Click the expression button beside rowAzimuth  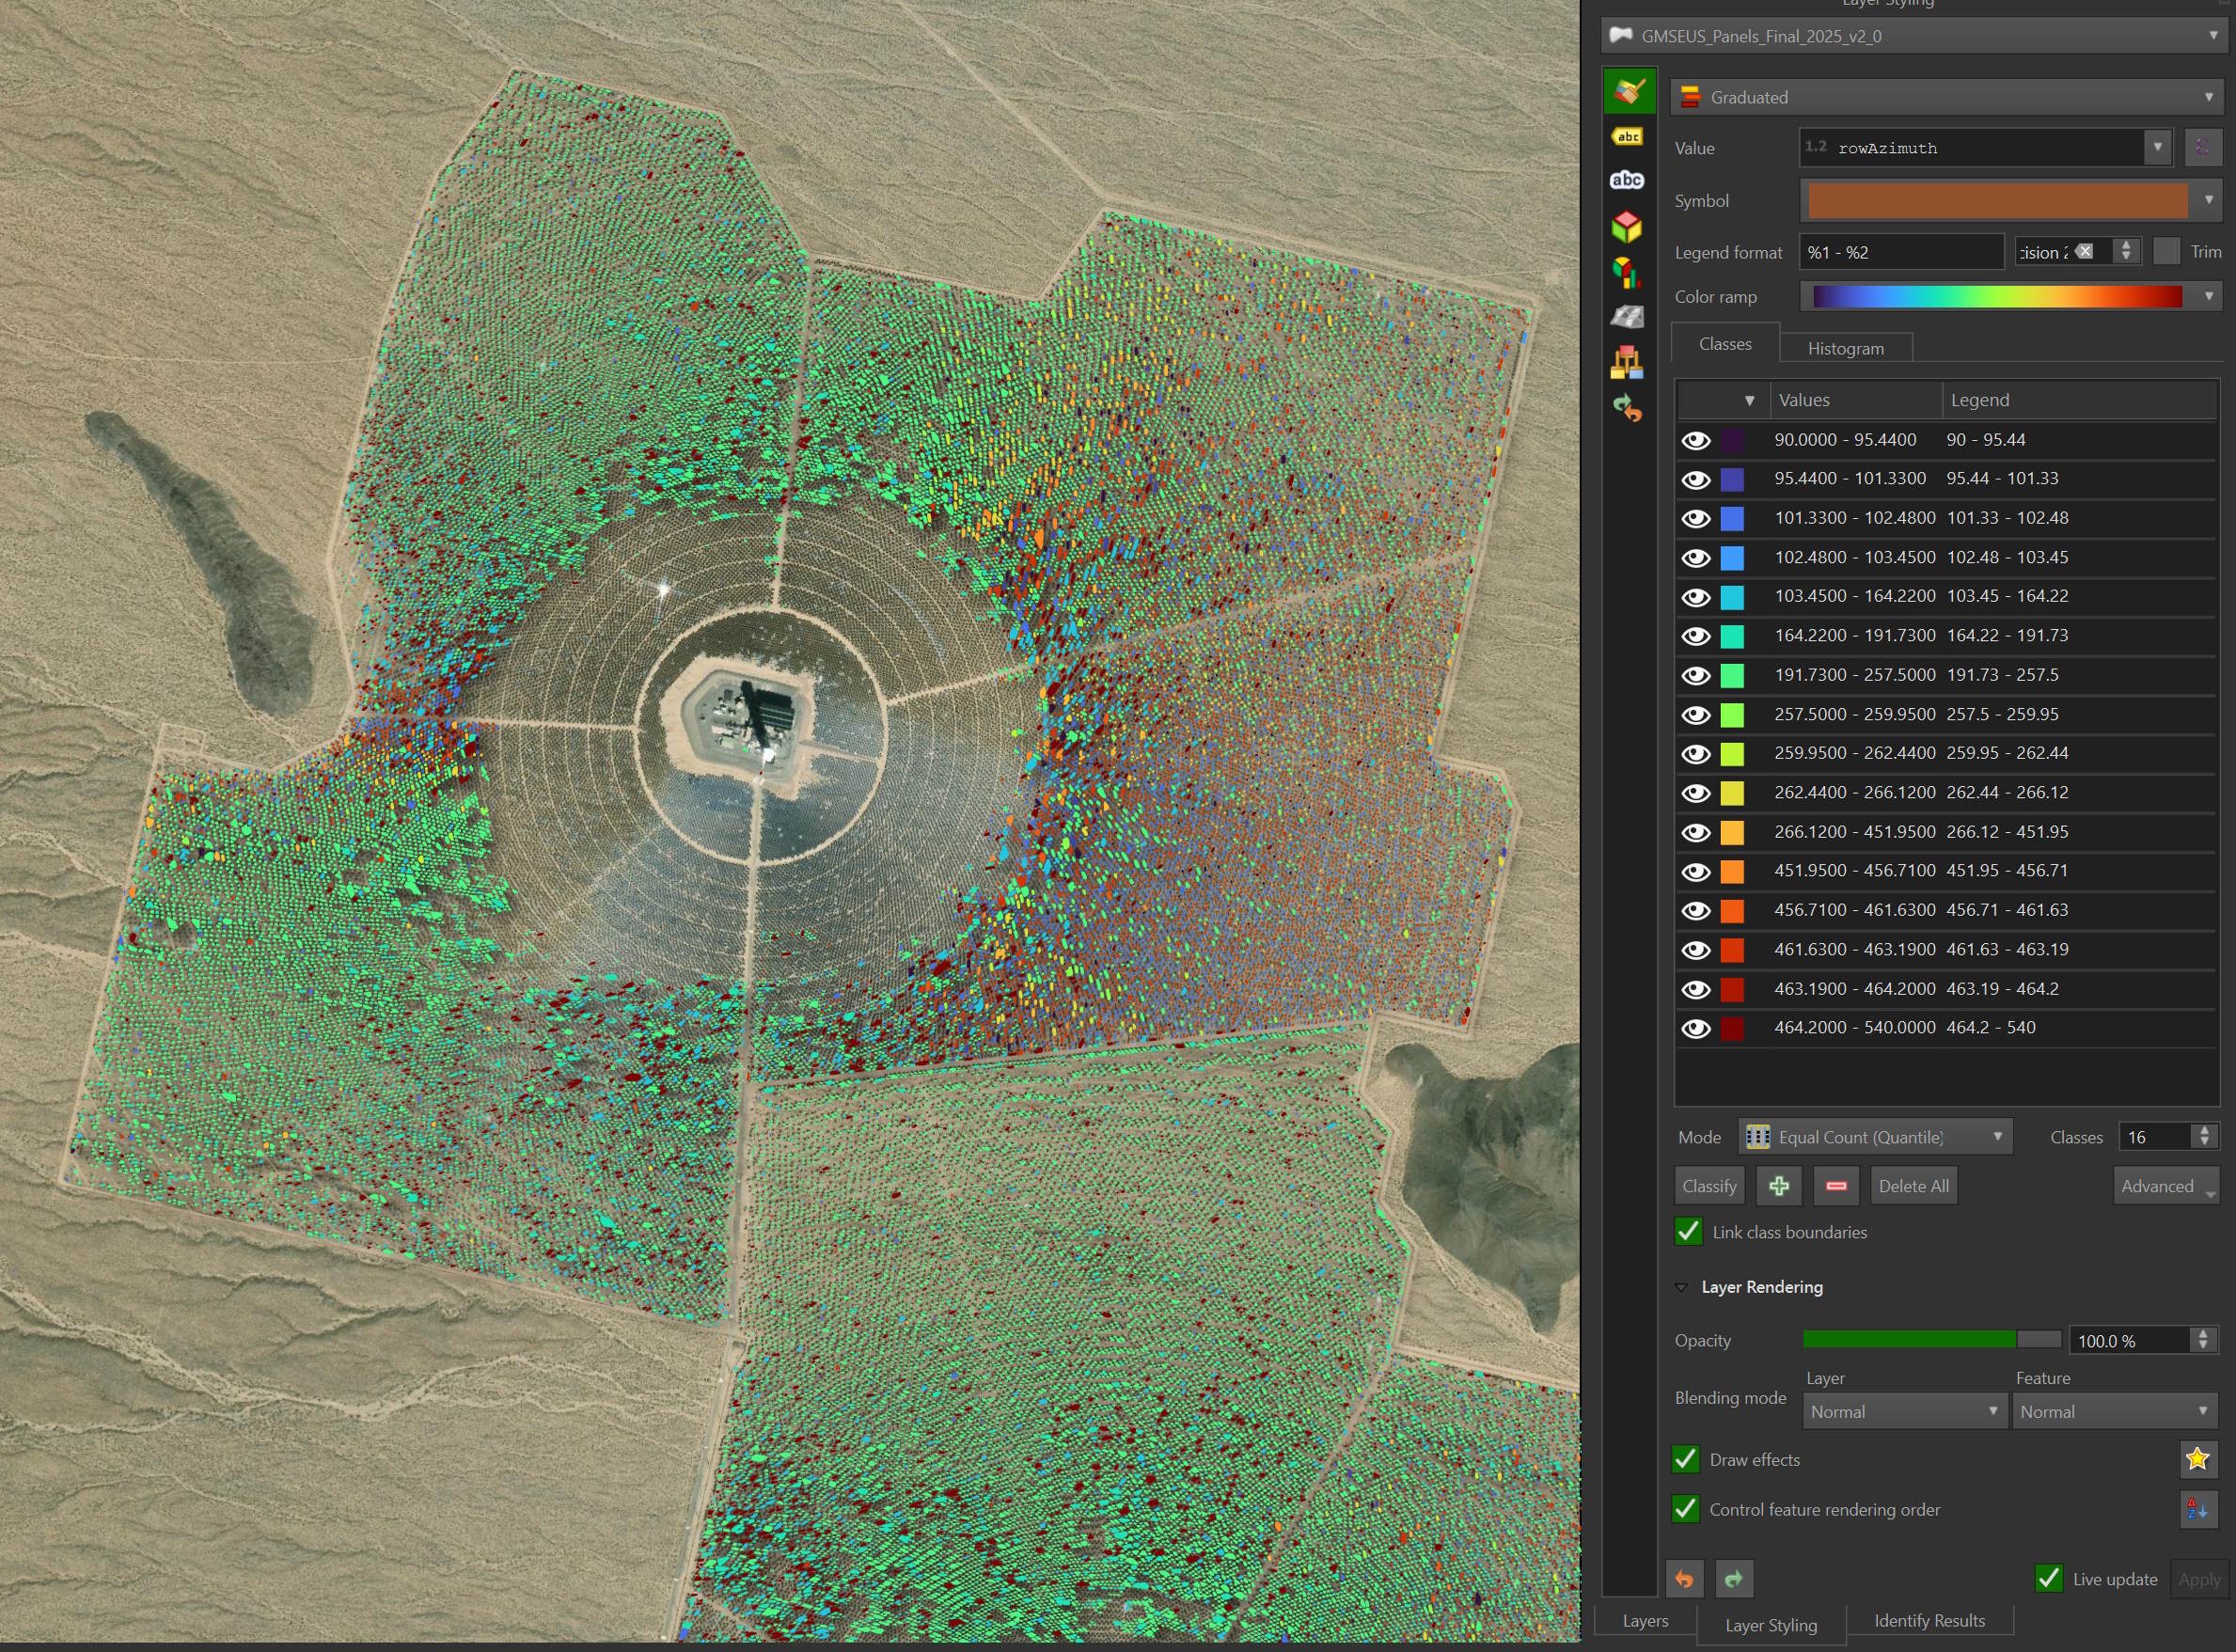pos(2201,148)
